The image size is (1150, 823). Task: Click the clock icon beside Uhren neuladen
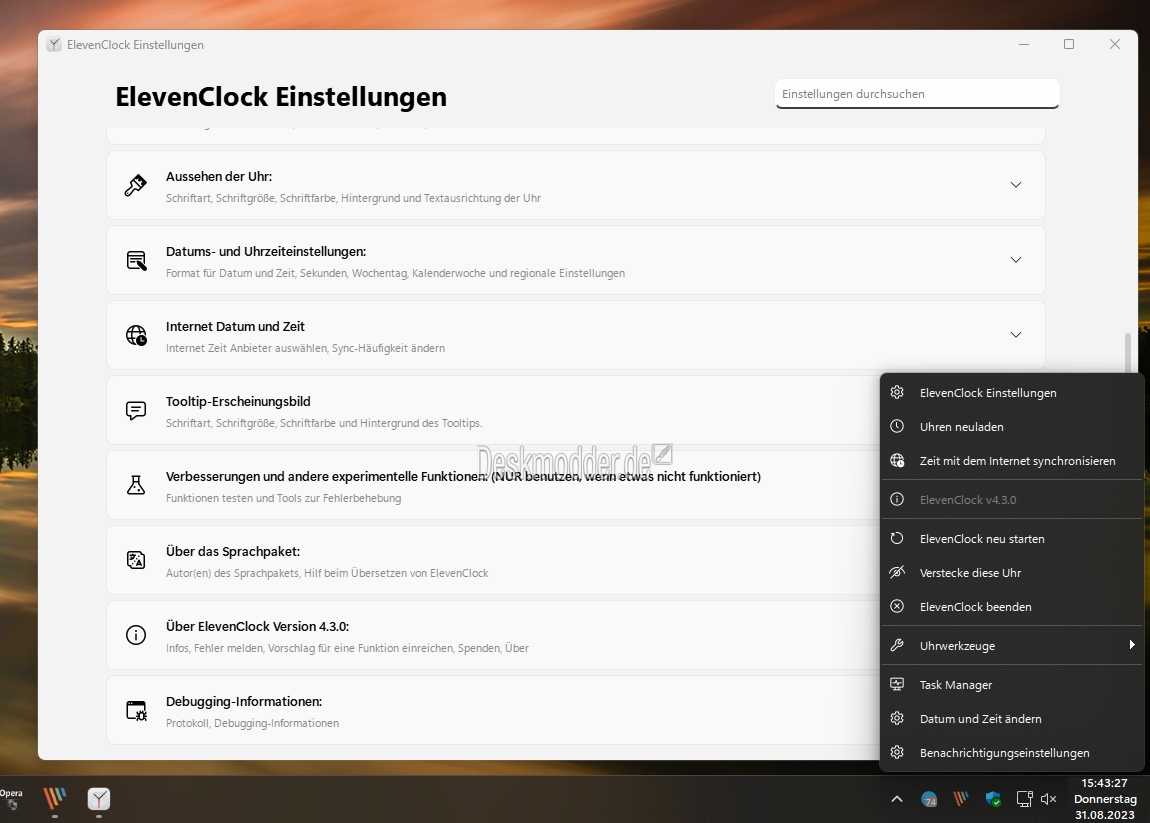897,426
